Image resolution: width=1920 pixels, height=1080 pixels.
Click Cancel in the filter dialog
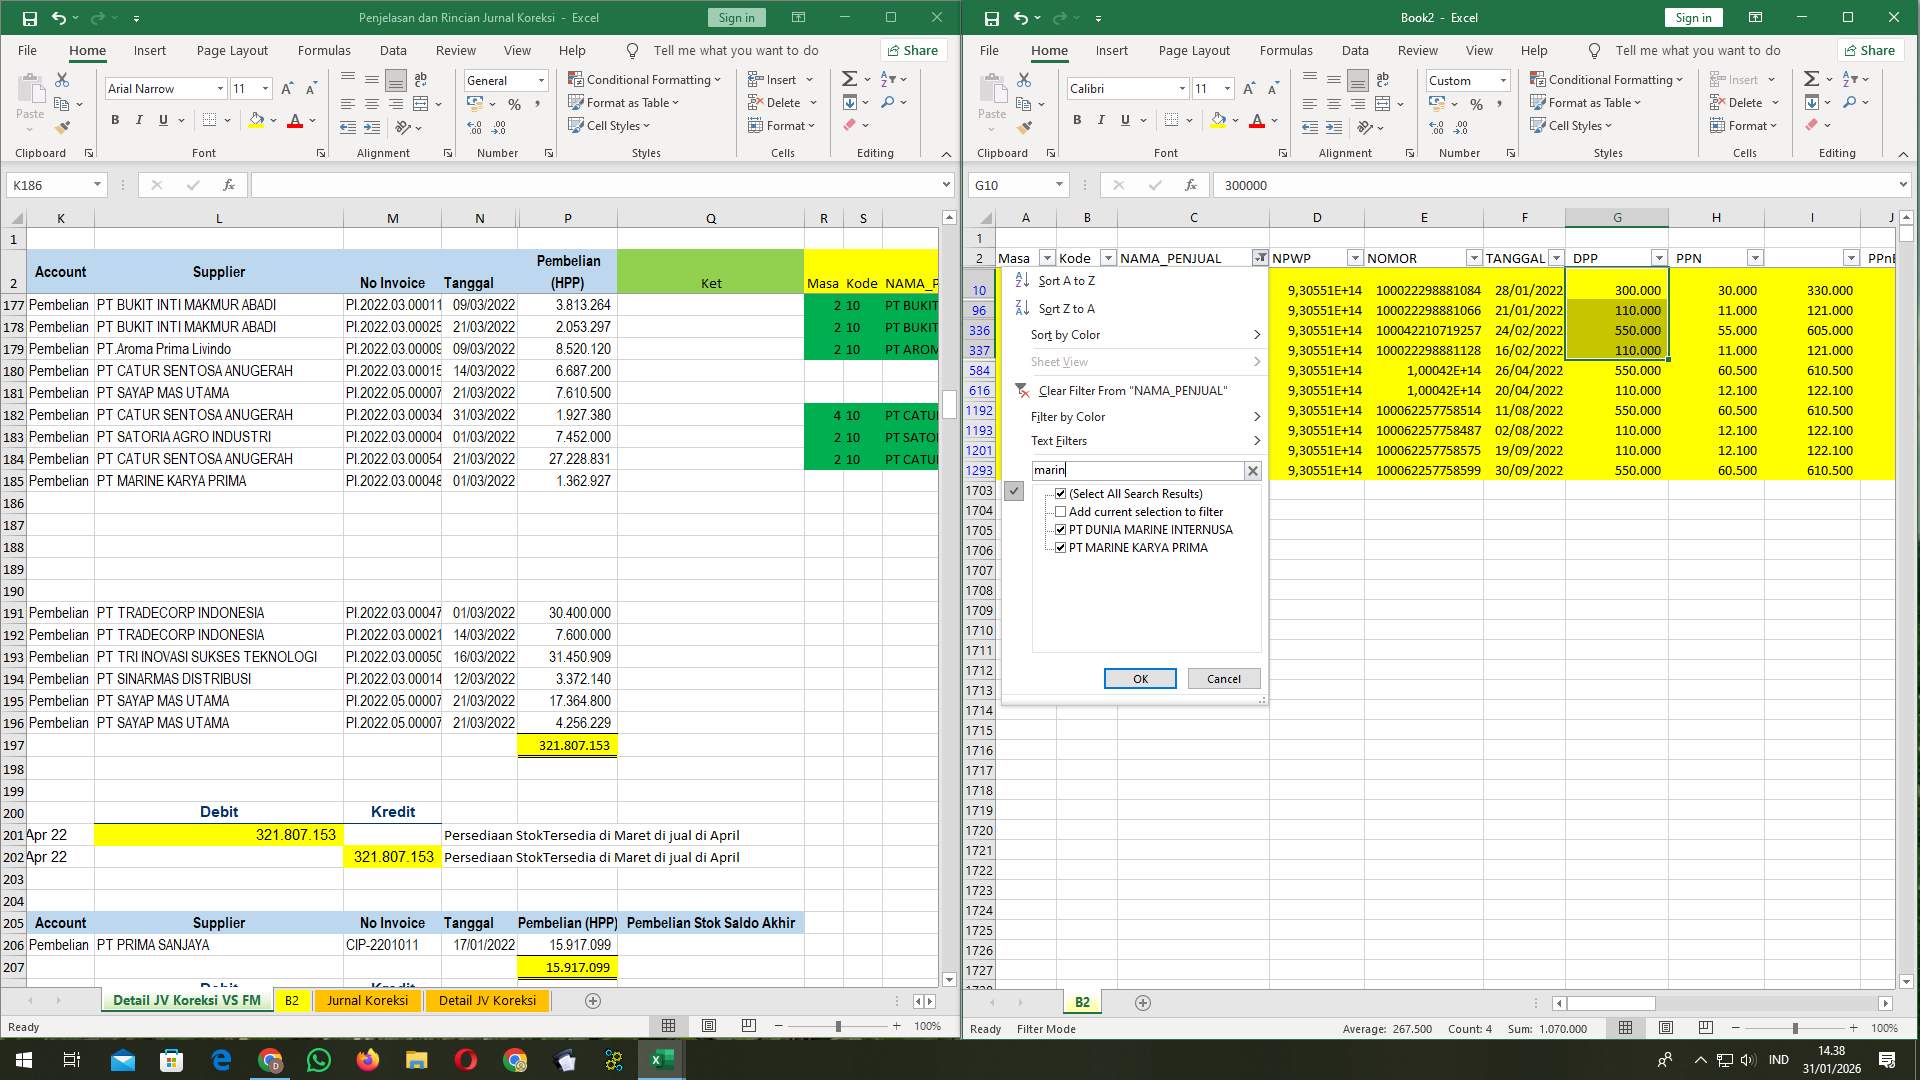pos(1223,679)
